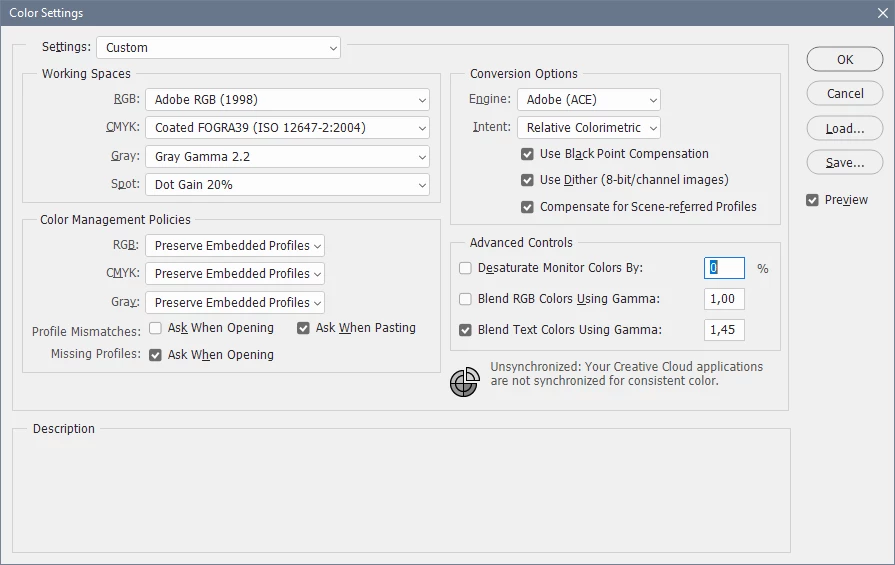Click Blend RGB Colors gamma field 1,00
The image size is (895, 565).
tap(724, 299)
